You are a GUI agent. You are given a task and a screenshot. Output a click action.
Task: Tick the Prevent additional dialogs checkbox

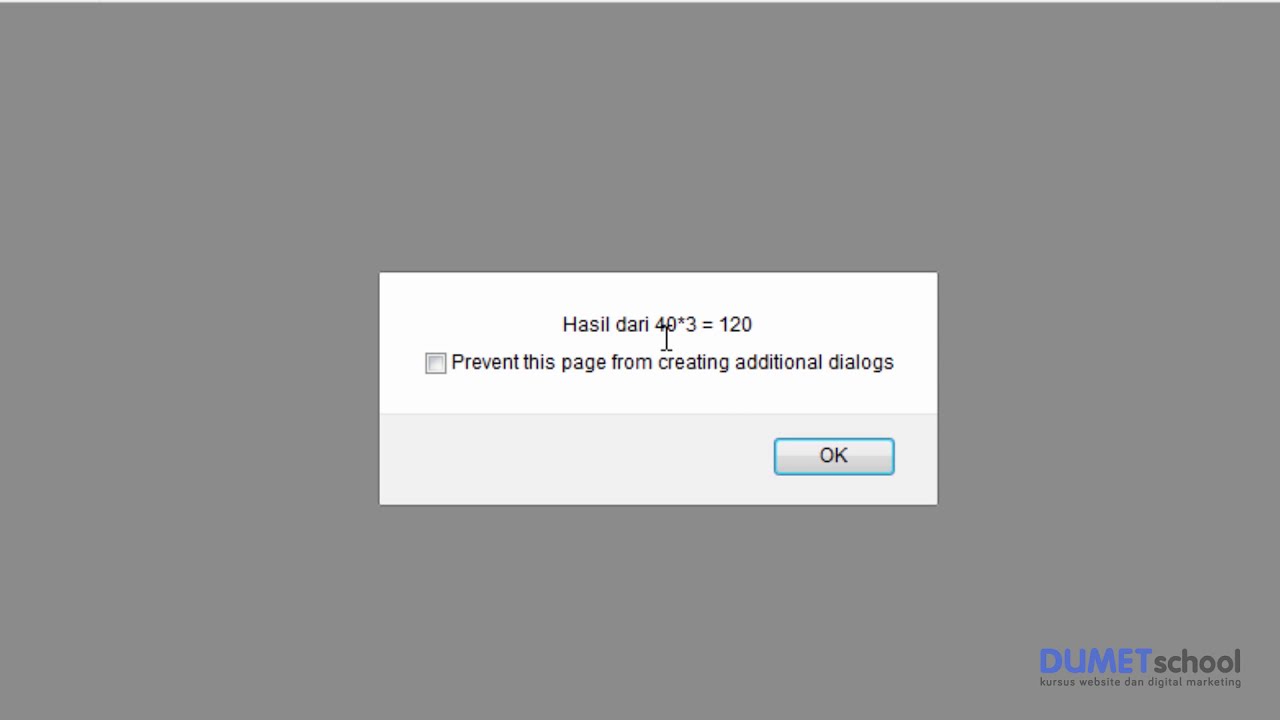pyautogui.click(x=435, y=363)
